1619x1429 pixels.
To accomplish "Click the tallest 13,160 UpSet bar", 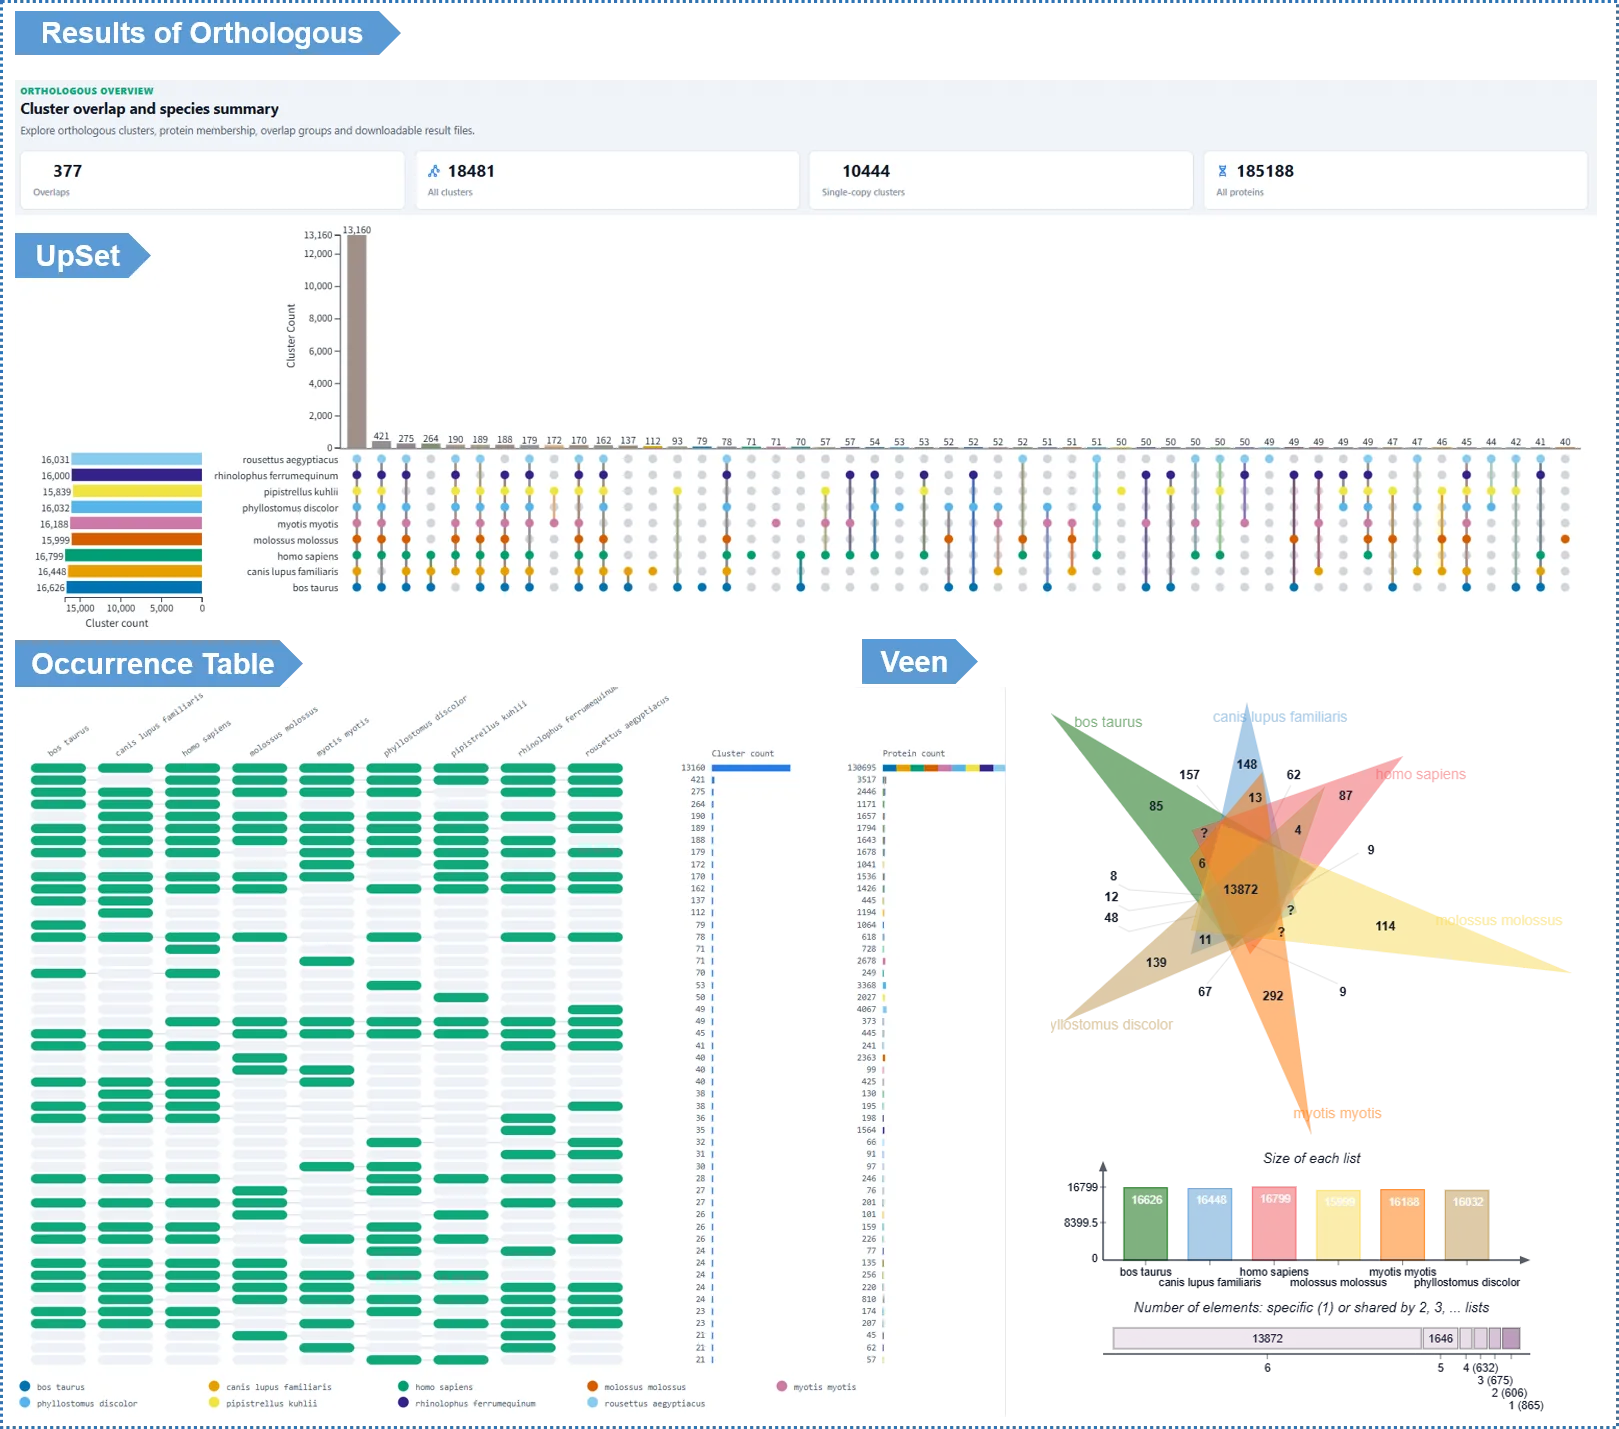I will tap(357, 341).
